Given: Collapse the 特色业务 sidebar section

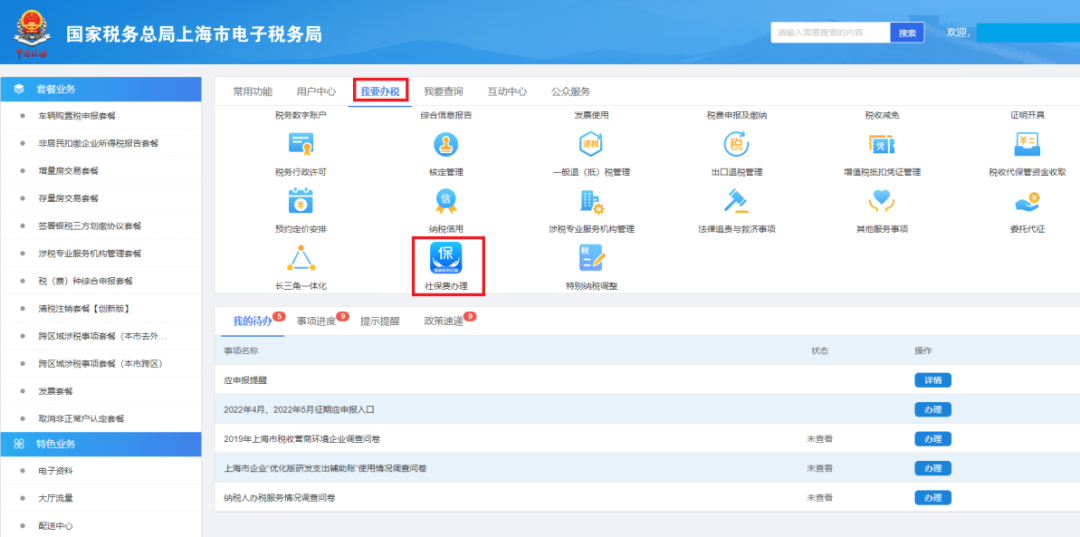Looking at the screenshot, I should coord(101,444).
